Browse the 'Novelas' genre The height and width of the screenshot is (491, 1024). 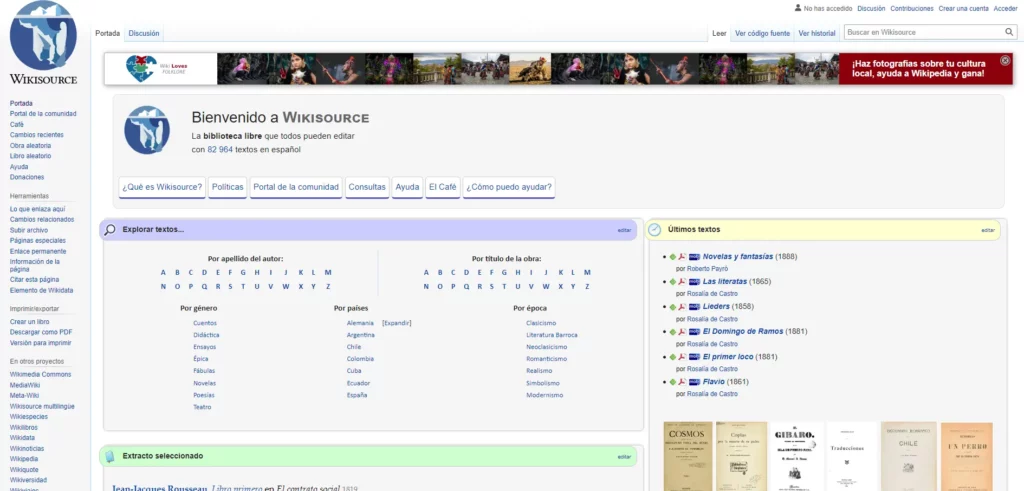coord(204,383)
